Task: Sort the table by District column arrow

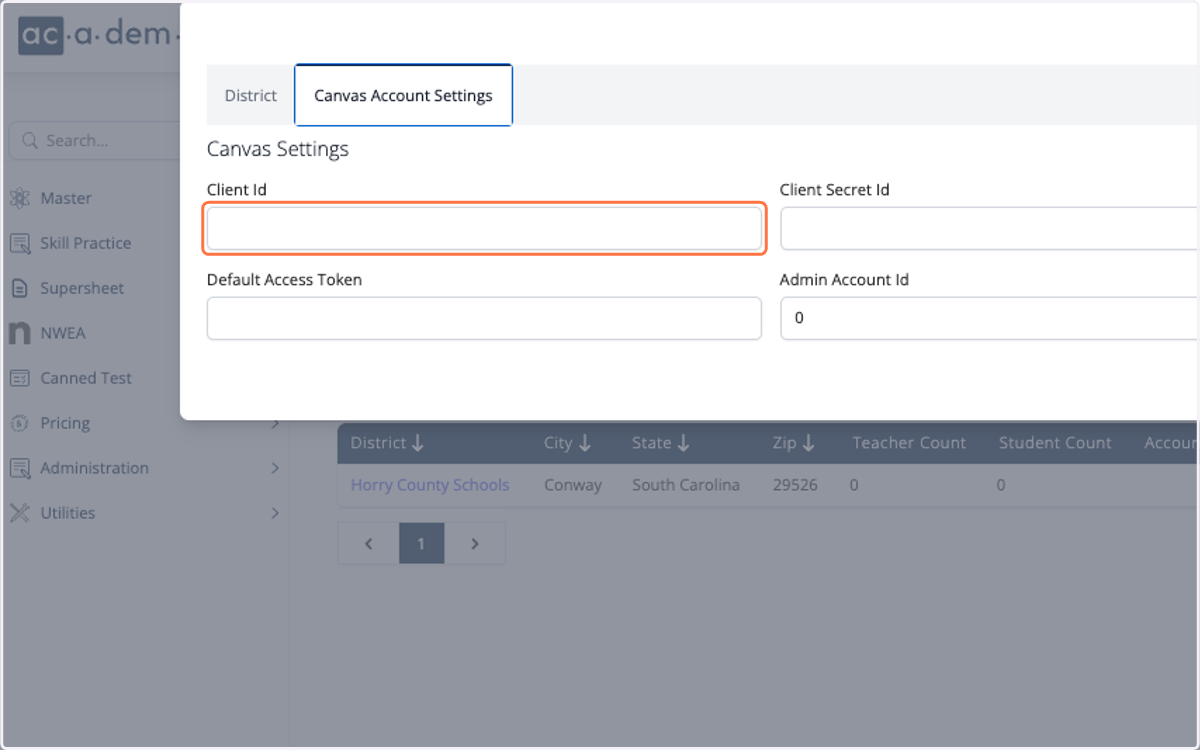Action: point(418,443)
